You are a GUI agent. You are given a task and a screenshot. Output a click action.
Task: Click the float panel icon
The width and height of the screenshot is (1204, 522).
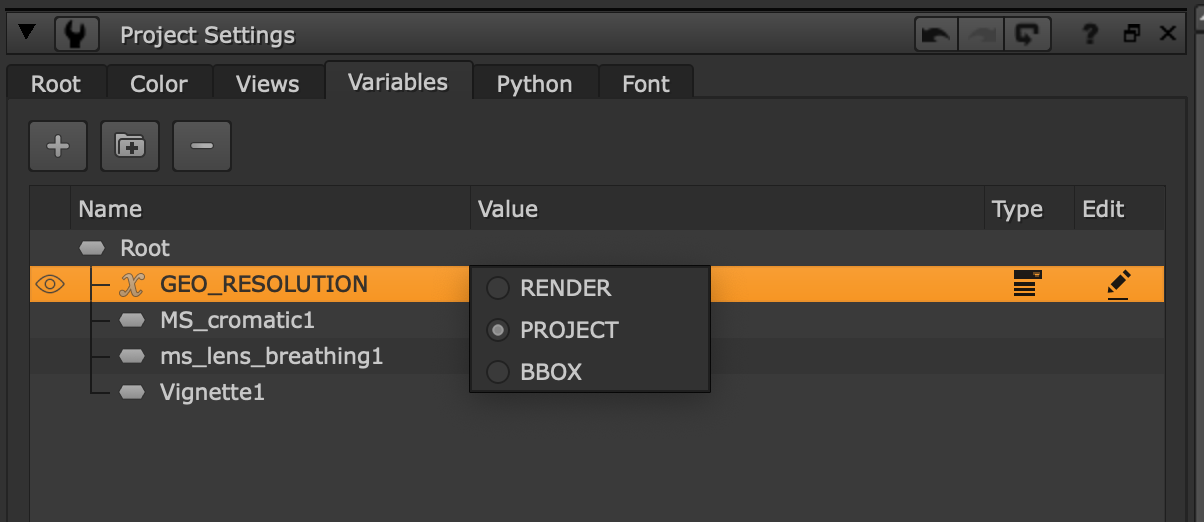(1132, 35)
